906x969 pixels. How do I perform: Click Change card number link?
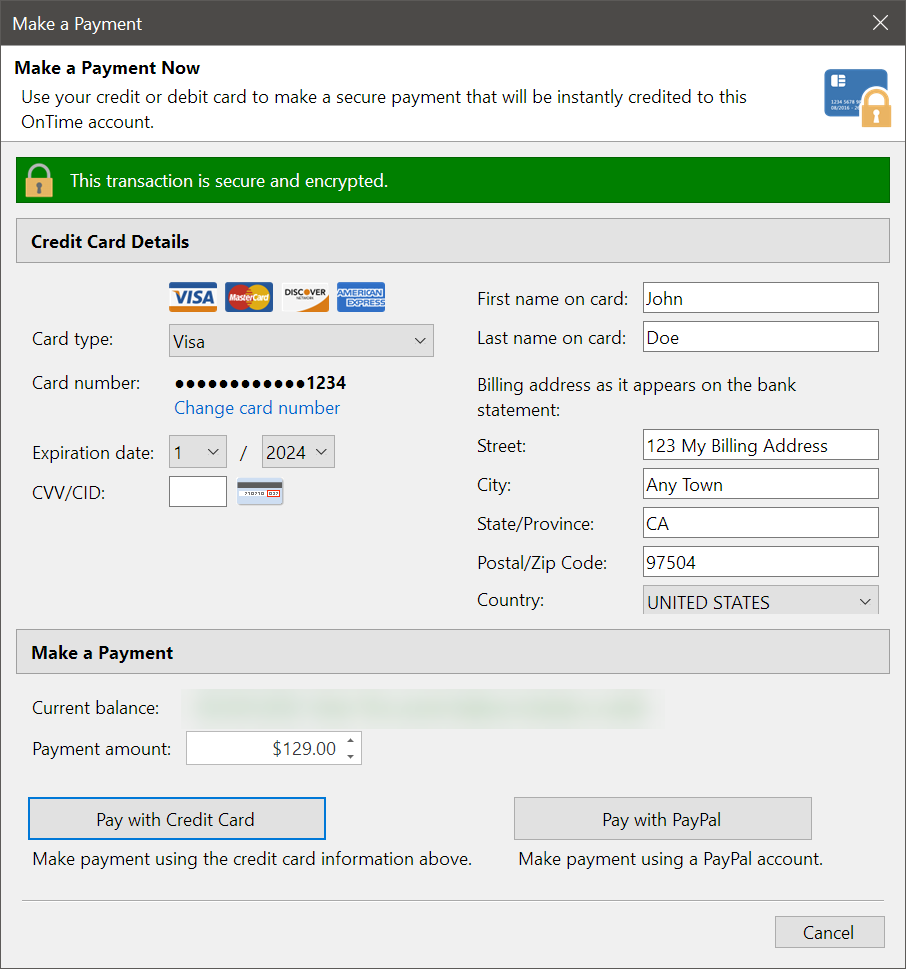pos(257,408)
